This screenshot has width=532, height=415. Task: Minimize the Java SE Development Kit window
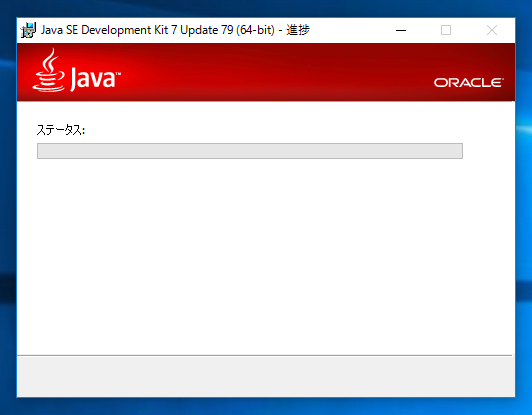click(401, 30)
